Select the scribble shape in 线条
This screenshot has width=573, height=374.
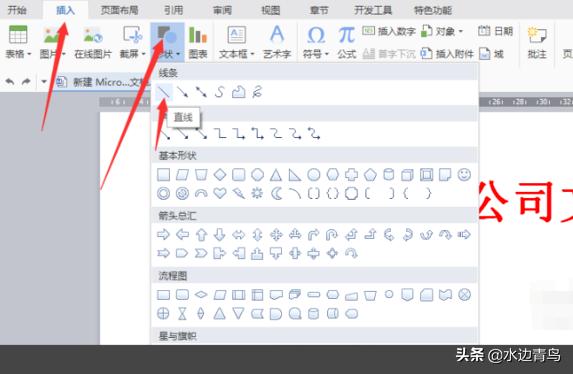pos(257,92)
